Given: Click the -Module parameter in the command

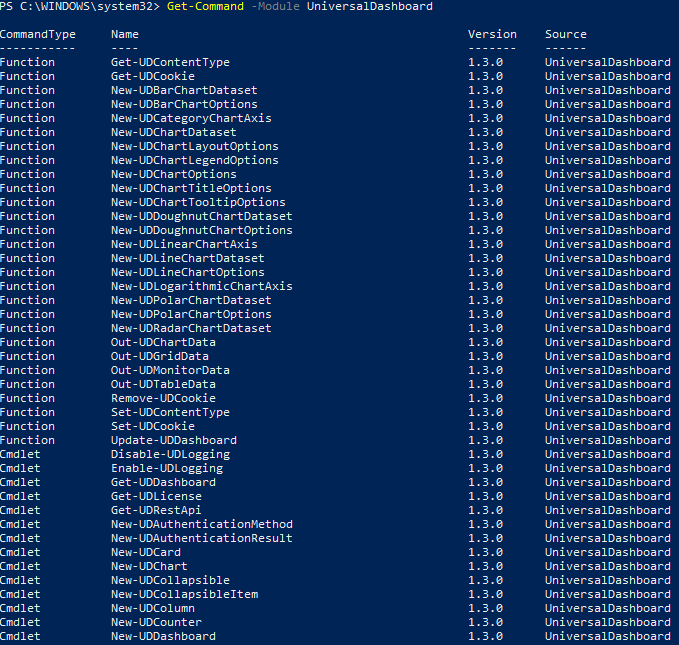Looking at the screenshot, I should [275, 6].
